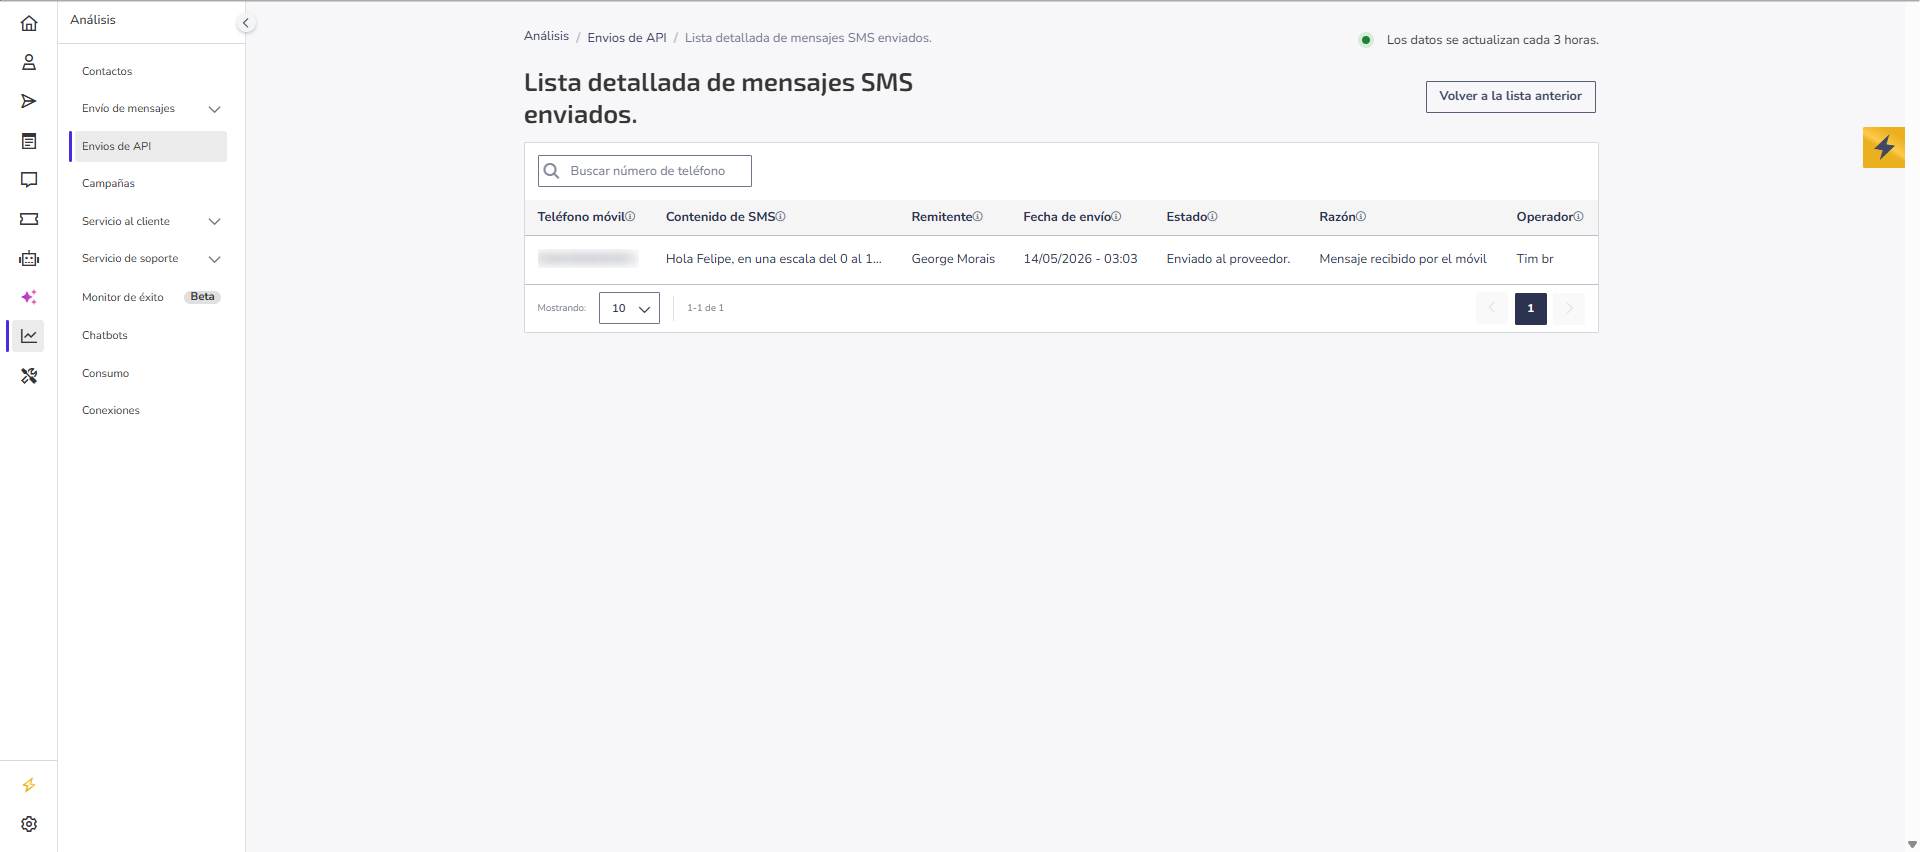Open the paper plane send icon
This screenshot has width=1920, height=852.
[x=29, y=101]
